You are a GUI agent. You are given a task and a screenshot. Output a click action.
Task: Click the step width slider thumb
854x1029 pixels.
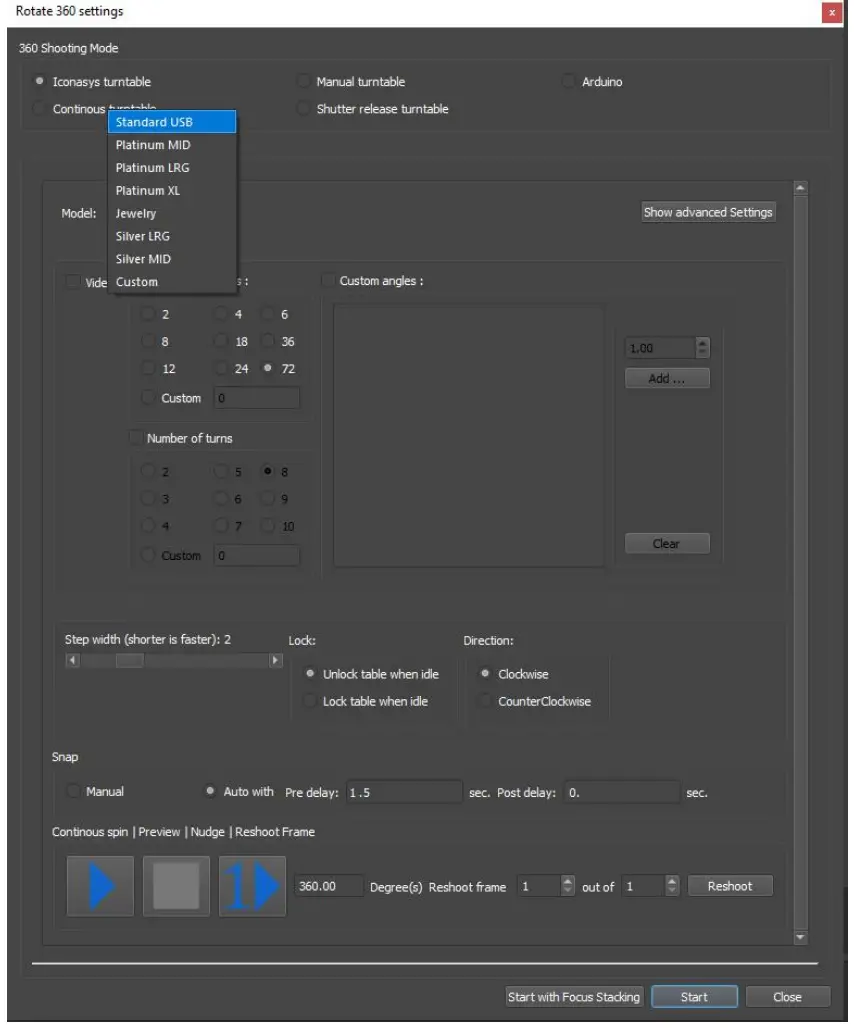coord(129,660)
